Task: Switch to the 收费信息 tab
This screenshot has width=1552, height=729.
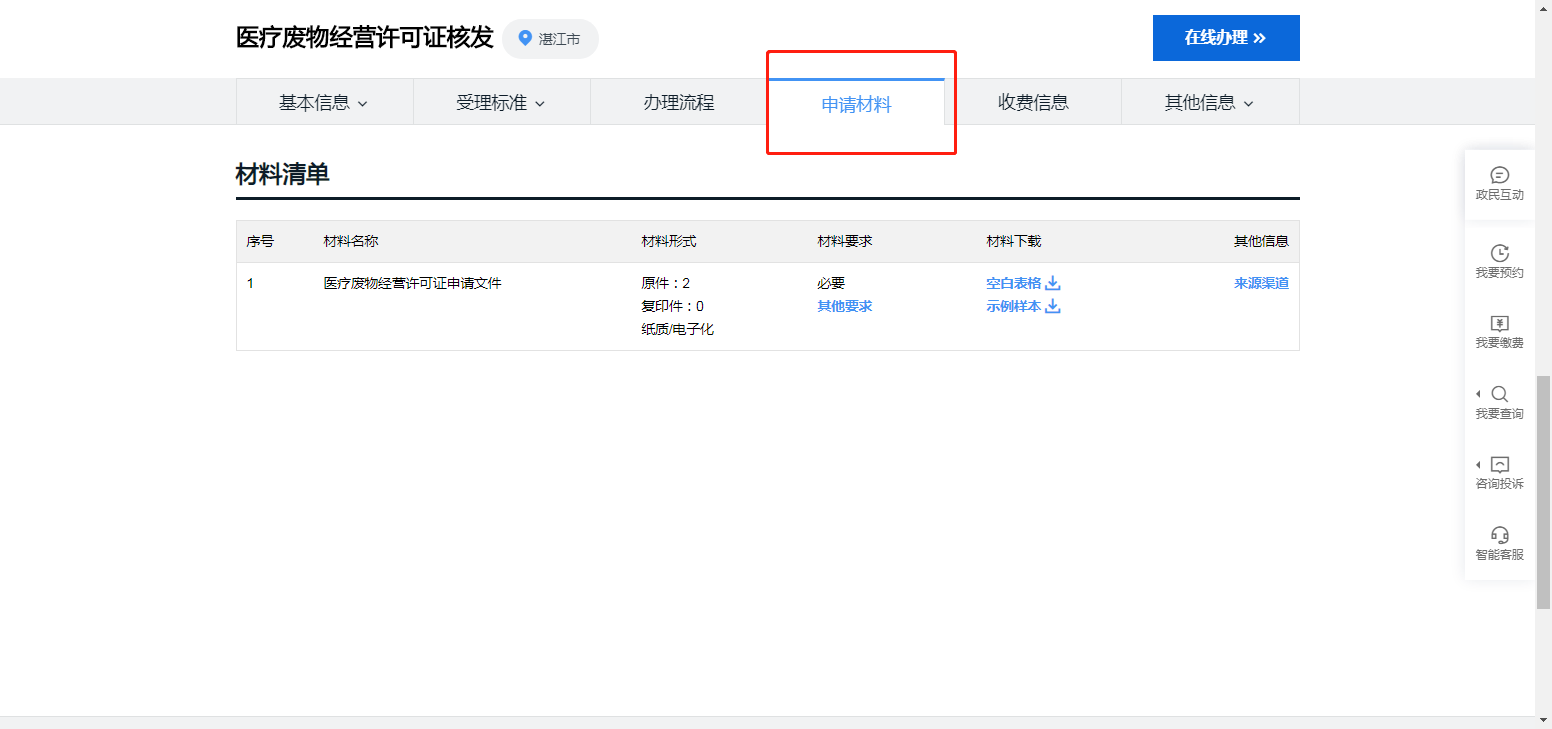Action: point(1033,102)
